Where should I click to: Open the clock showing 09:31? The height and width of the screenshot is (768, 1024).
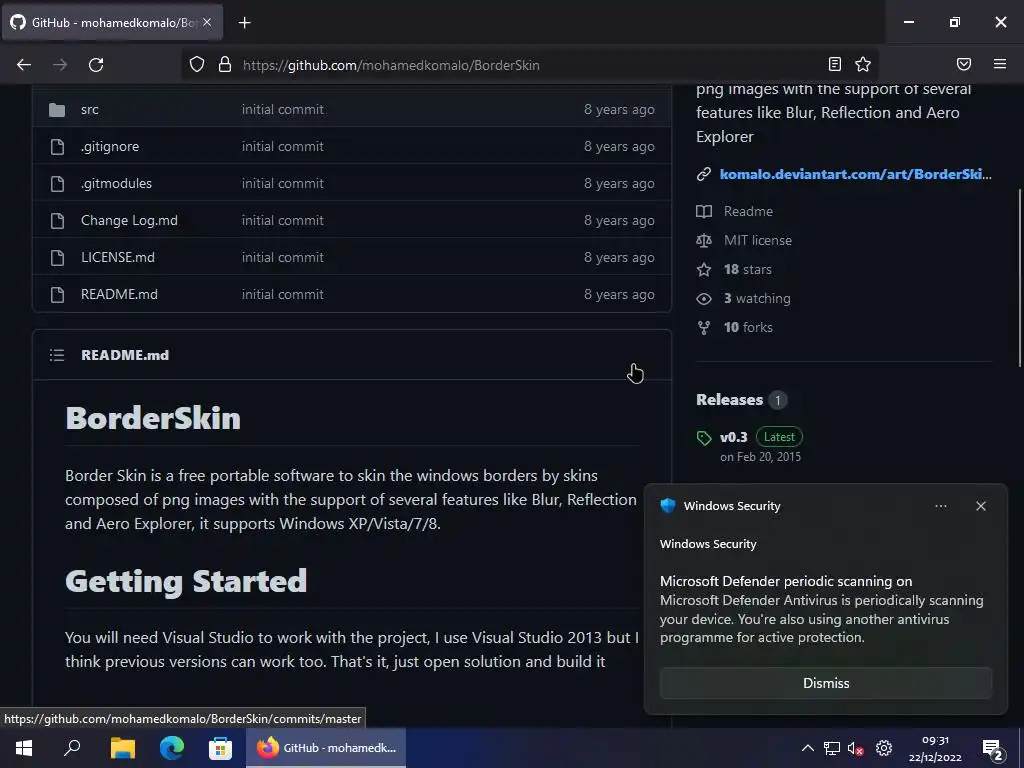(x=935, y=748)
